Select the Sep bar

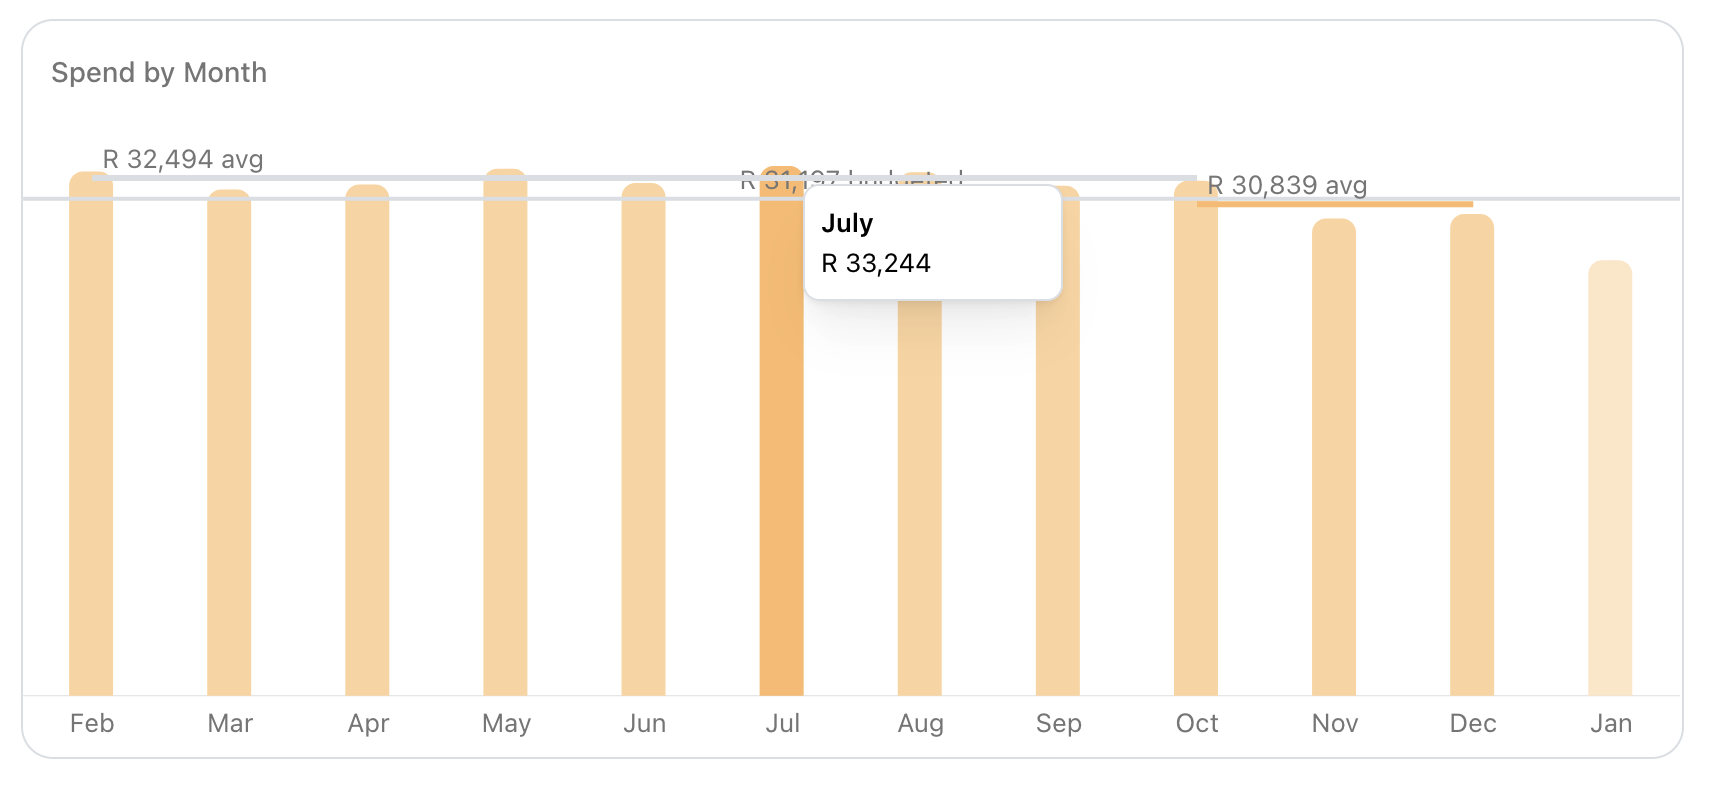pyautogui.click(x=1059, y=450)
